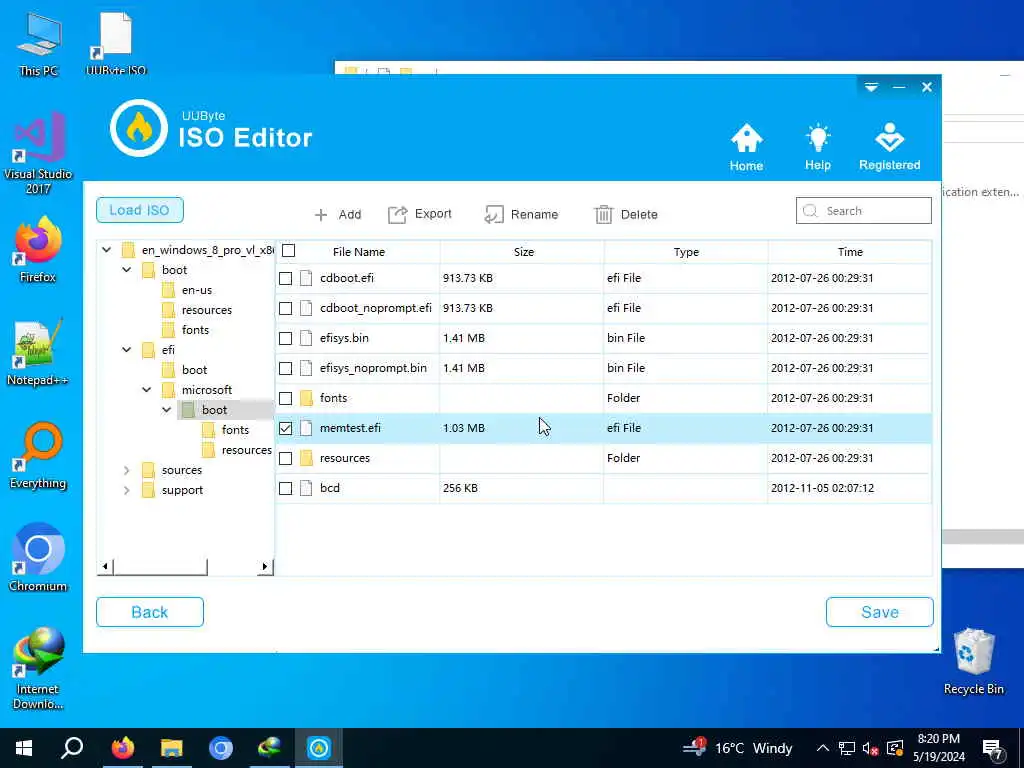1024x768 pixels.
Task: Open File Explorer from the taskbar
Action: coord(172,748)
